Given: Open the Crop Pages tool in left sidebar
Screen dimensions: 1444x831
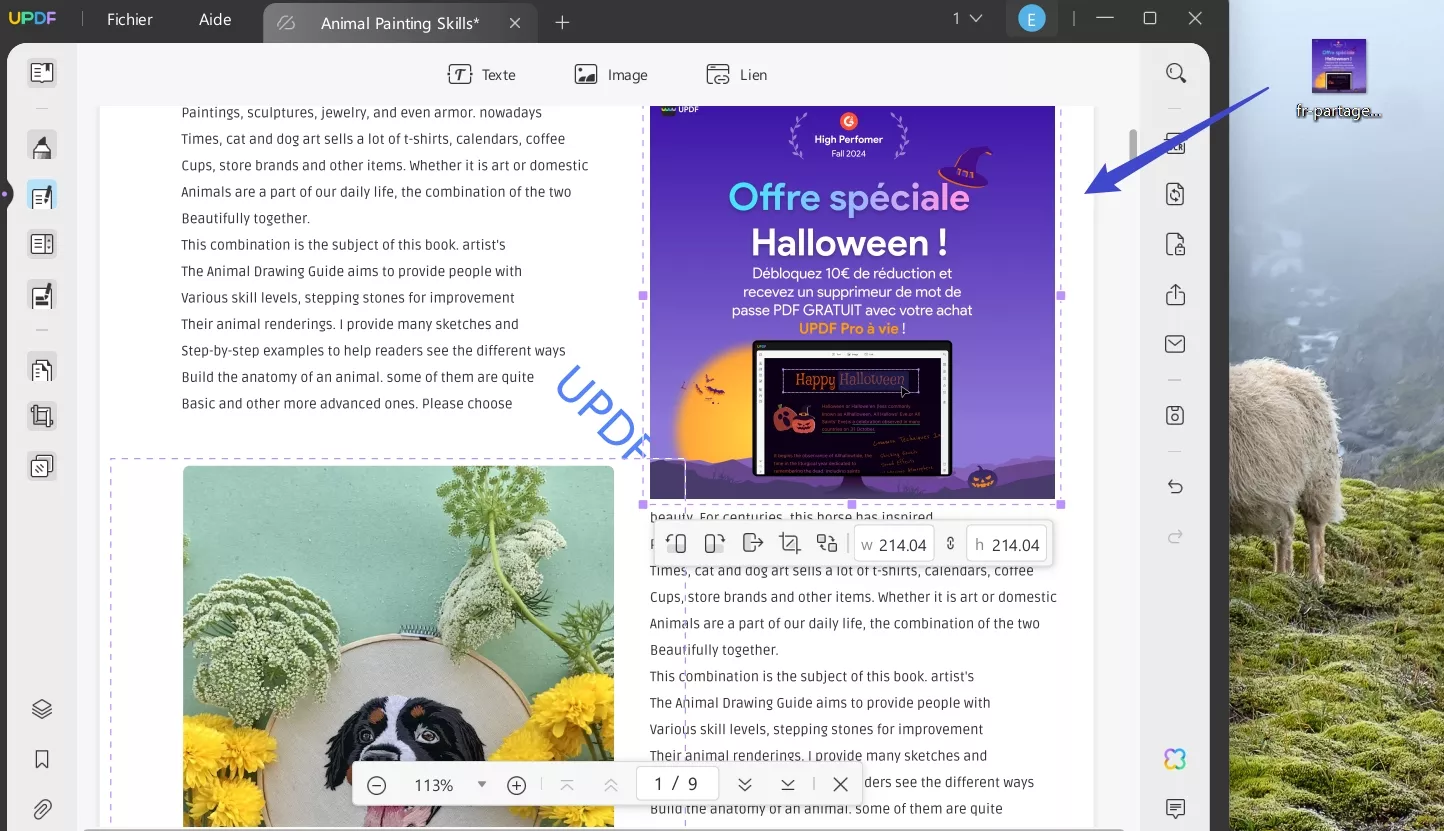Looking at the screenshot, I should tap(41, 416).
